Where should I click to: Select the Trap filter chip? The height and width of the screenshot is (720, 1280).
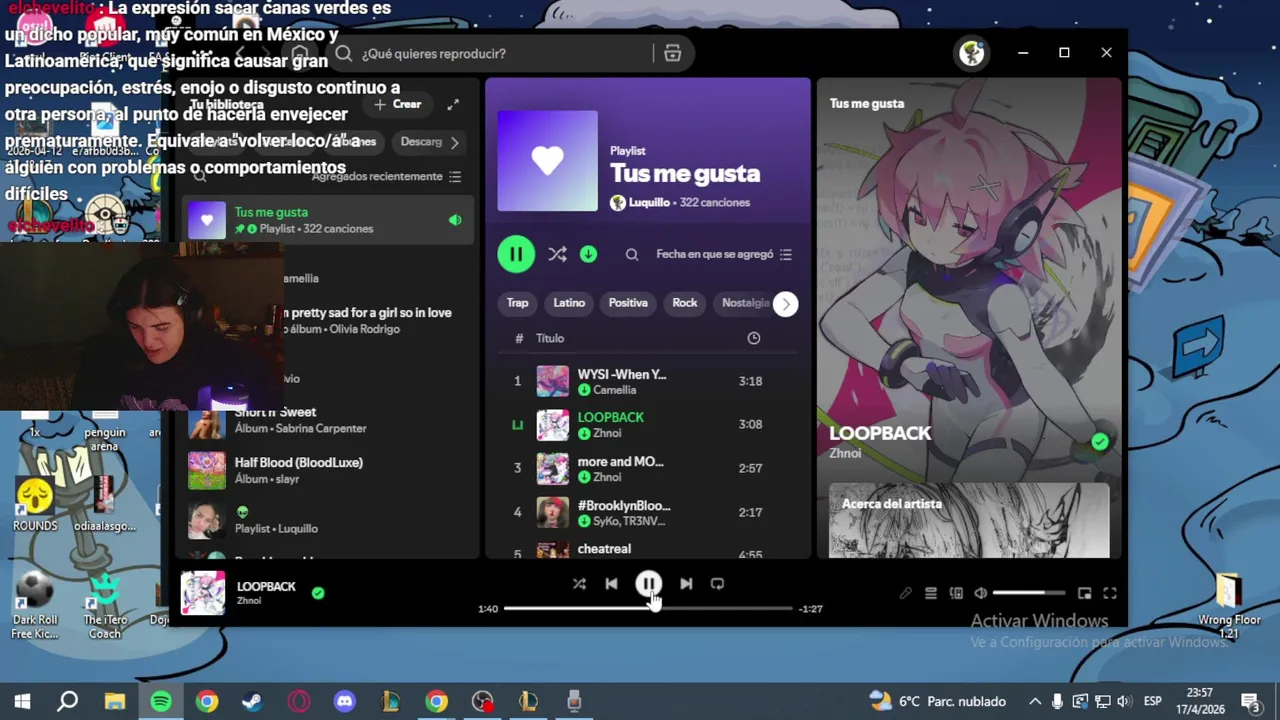click(517, 303)
